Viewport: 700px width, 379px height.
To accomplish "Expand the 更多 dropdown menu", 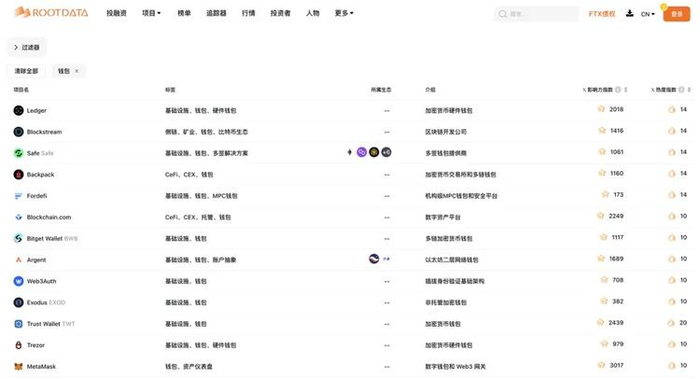I will [344, 13].
